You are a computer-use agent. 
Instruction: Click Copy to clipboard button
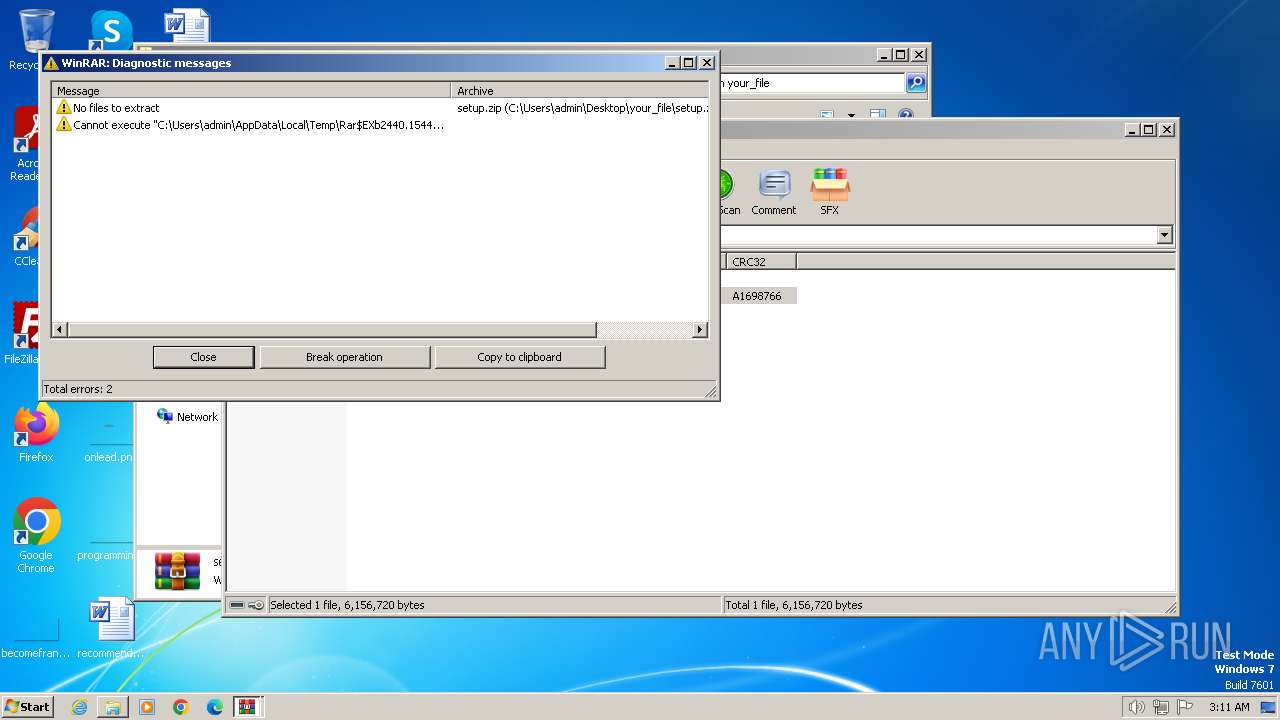[519, 357]
